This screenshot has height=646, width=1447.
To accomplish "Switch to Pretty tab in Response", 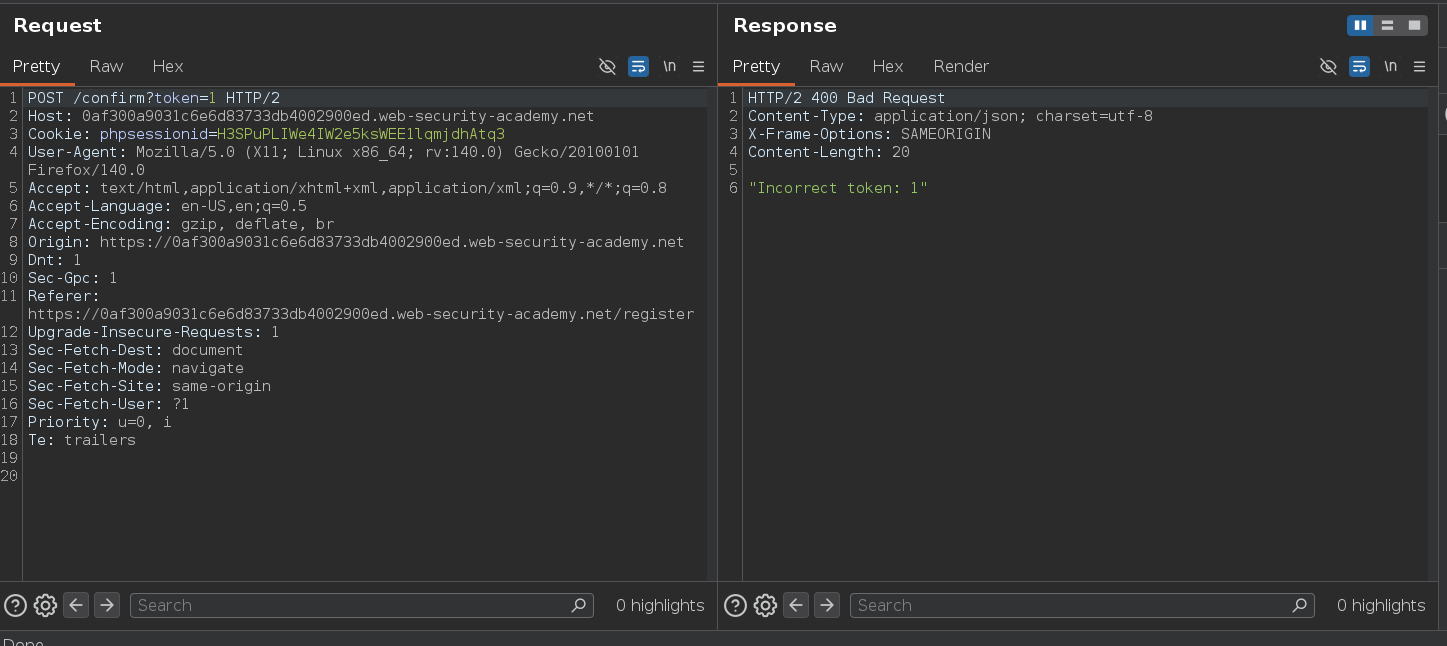I will click(x=756, y=66).
